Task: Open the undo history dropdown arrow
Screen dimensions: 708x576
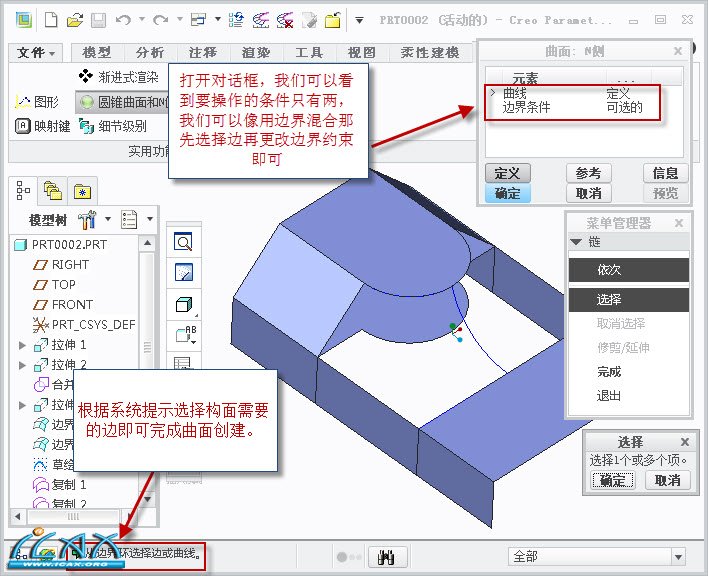Action: click(142, 19)
